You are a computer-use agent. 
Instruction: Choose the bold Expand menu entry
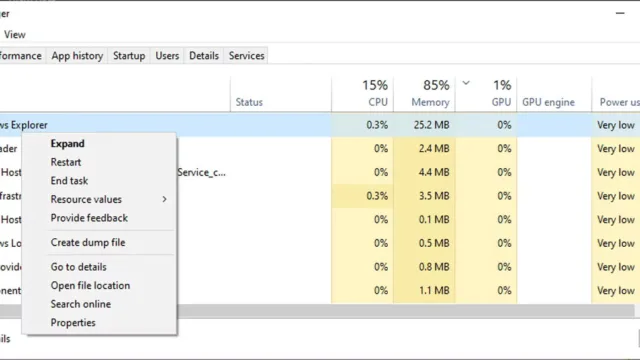67,144
